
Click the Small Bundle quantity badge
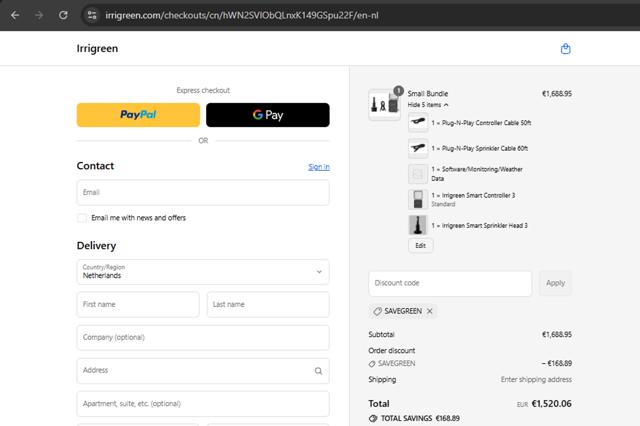(x=398, y=91)
